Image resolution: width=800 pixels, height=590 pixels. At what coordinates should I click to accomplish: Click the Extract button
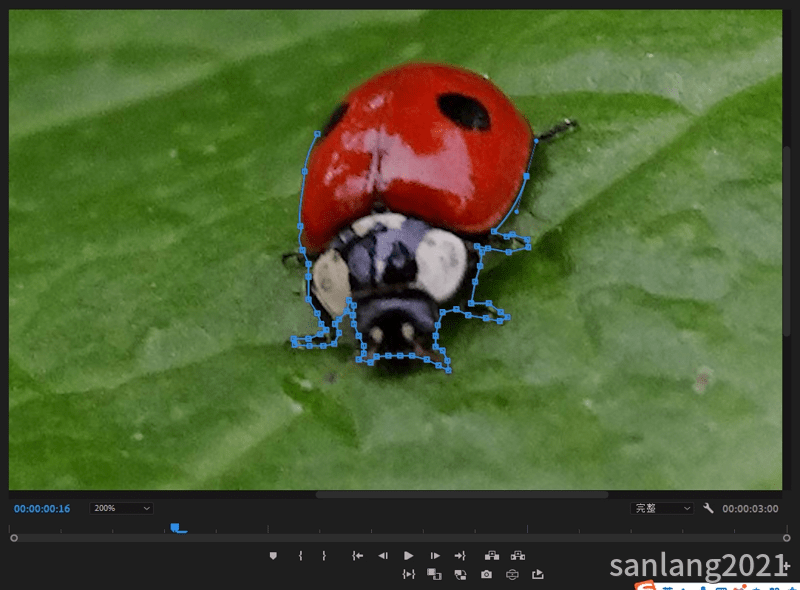[x=518, y=556]
